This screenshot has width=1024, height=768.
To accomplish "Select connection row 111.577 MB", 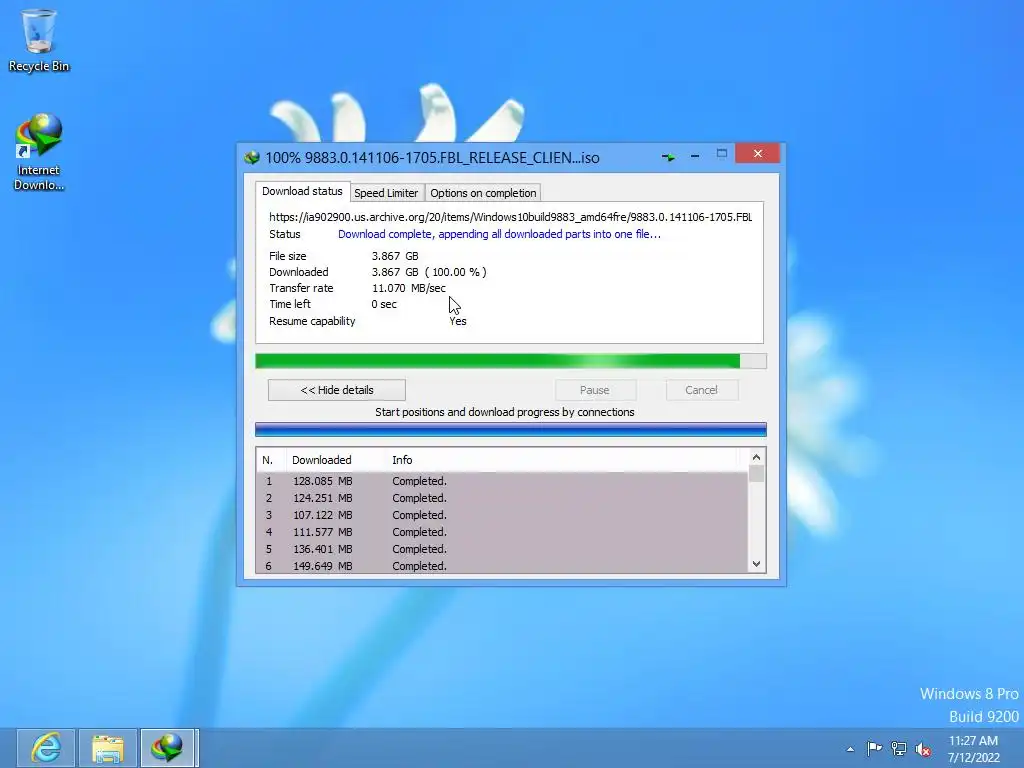I will (502, 532).
